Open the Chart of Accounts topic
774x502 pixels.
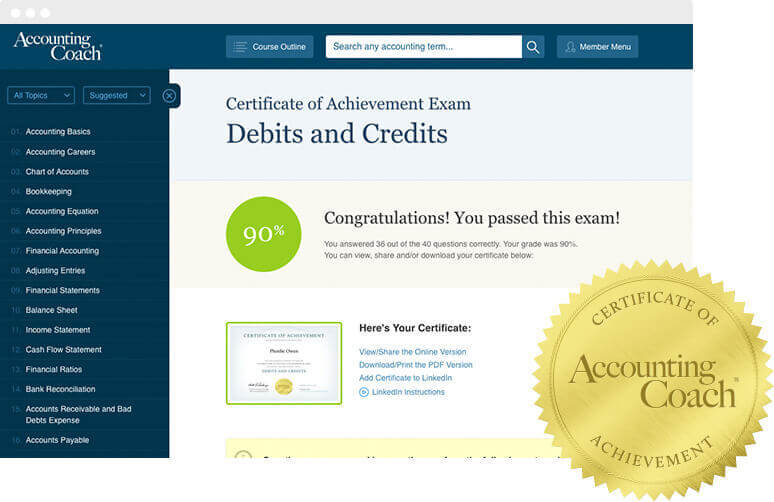point(57,172)
